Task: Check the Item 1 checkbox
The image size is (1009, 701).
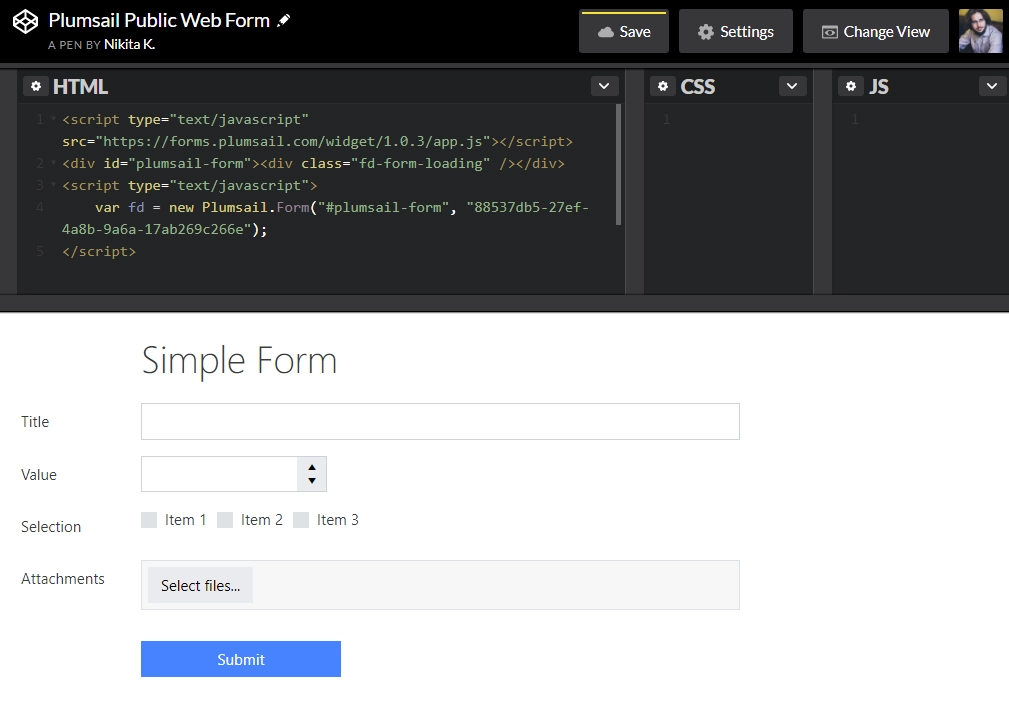Action: click(150, 519)
